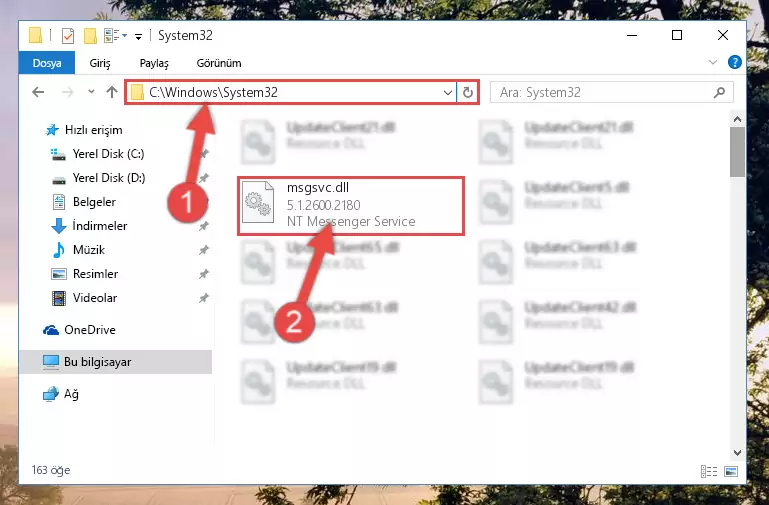Click the view layout icon in title bar toolbar
769x505 pixels.
pyautogui.click(x=112, y=35)
